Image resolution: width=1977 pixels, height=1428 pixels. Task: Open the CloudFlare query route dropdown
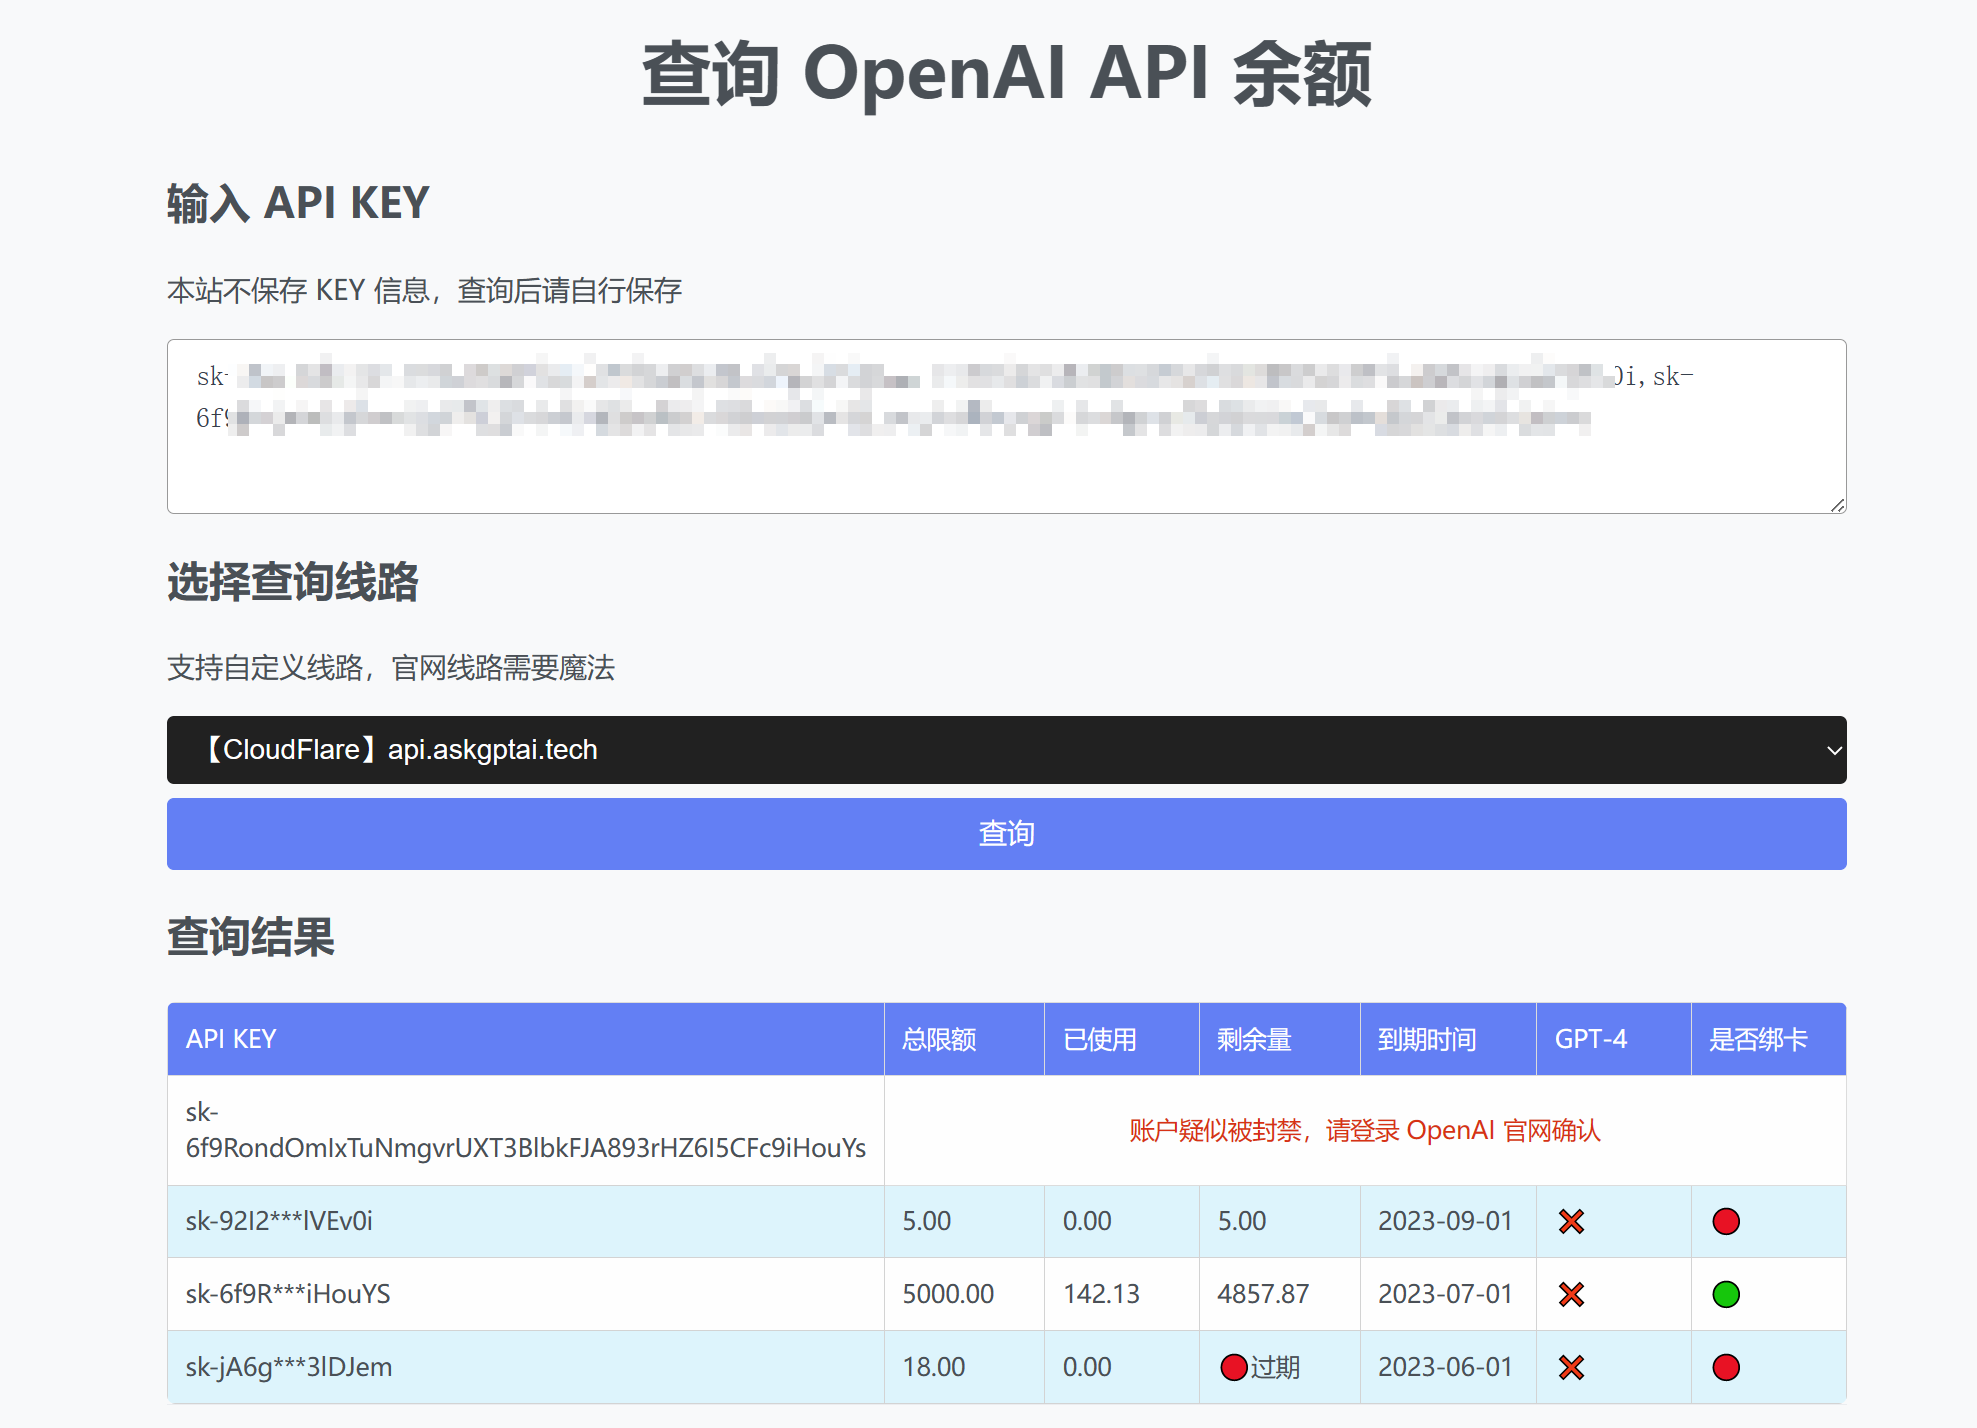click(1005, 750)
